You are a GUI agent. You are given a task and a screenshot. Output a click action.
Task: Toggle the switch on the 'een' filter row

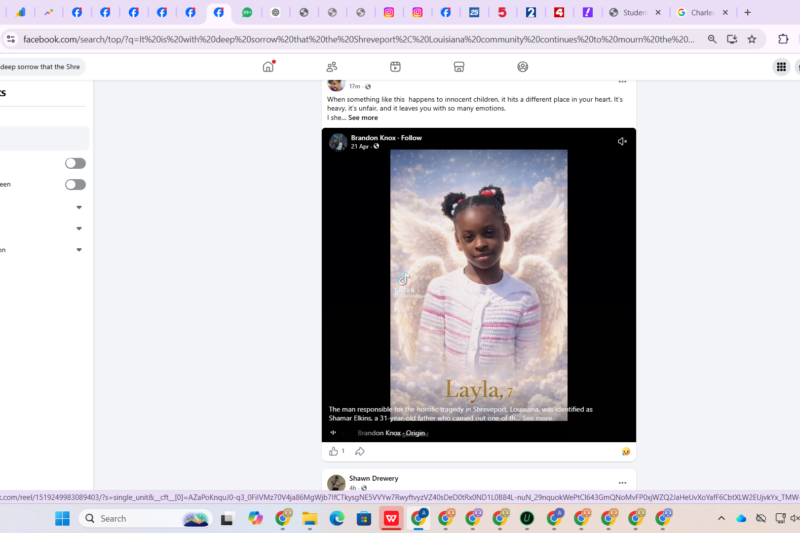coord(75,185)
